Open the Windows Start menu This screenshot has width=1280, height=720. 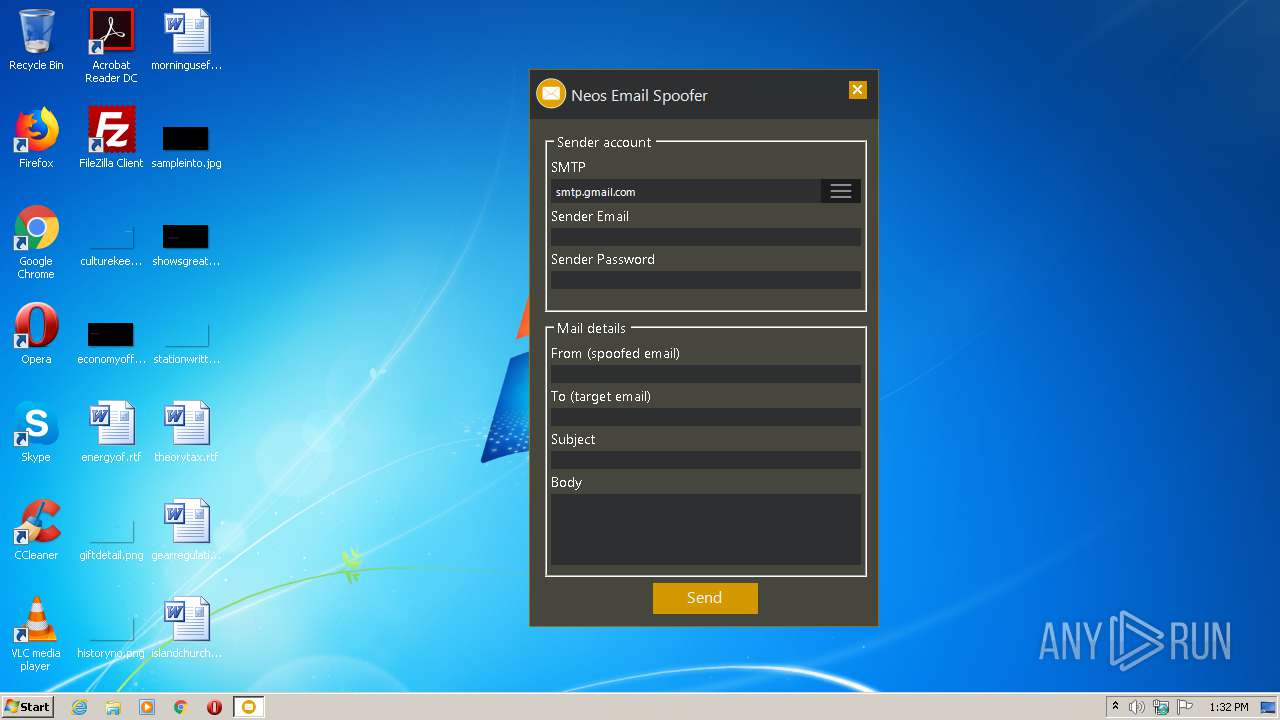[x=27, y=707]
